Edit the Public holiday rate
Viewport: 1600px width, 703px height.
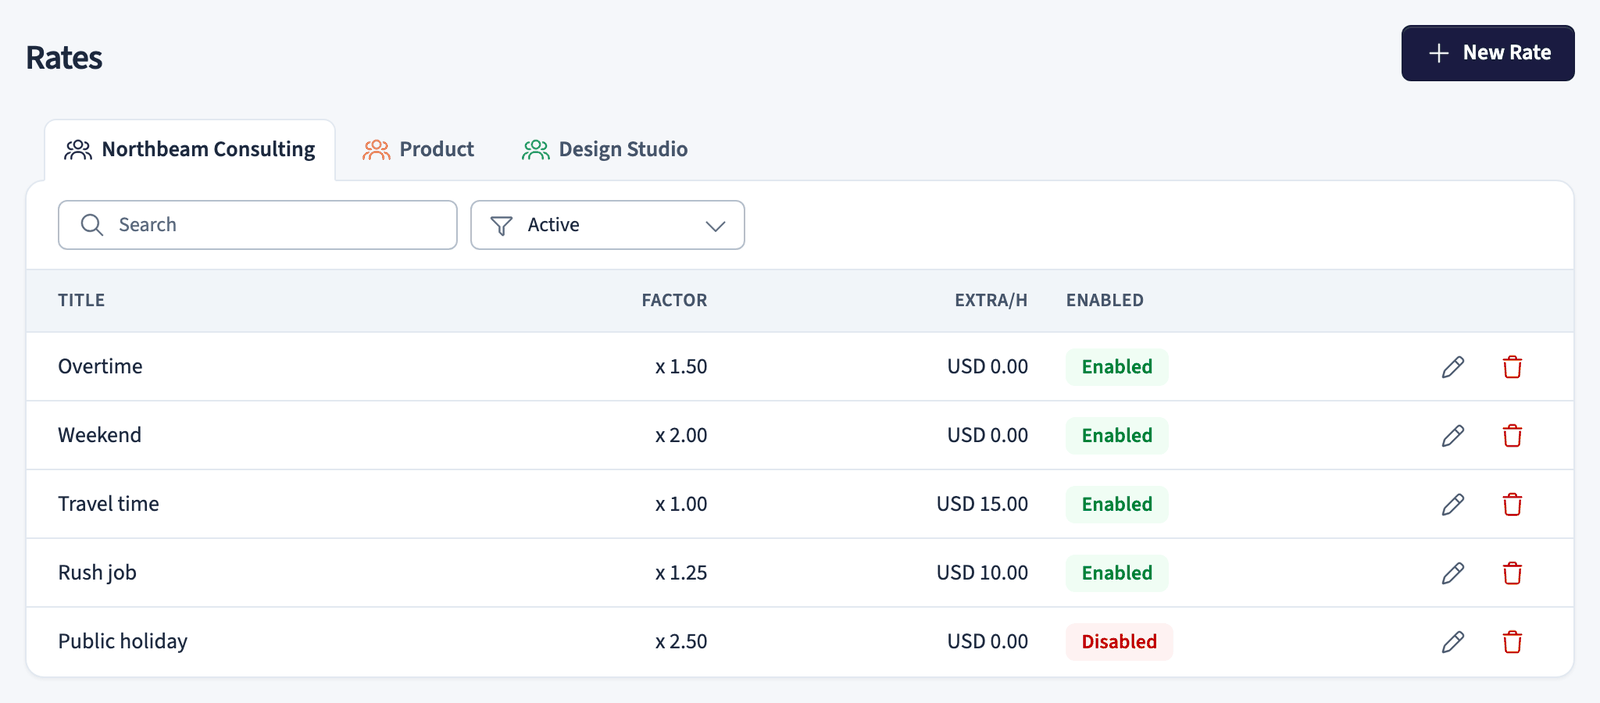click(1453, 642)
